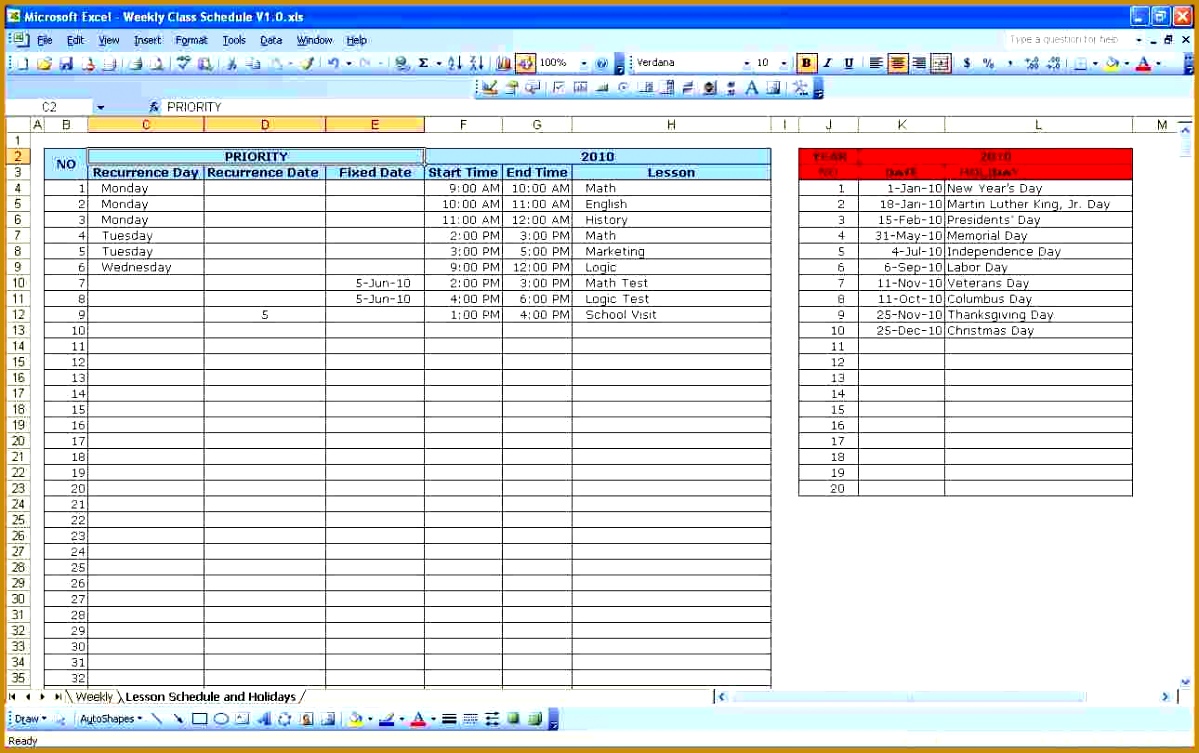Insert WordArt from the Drawing toolbar
Image resolution: width=1199 pixels, height=753 pixels.
coord(264,719)
